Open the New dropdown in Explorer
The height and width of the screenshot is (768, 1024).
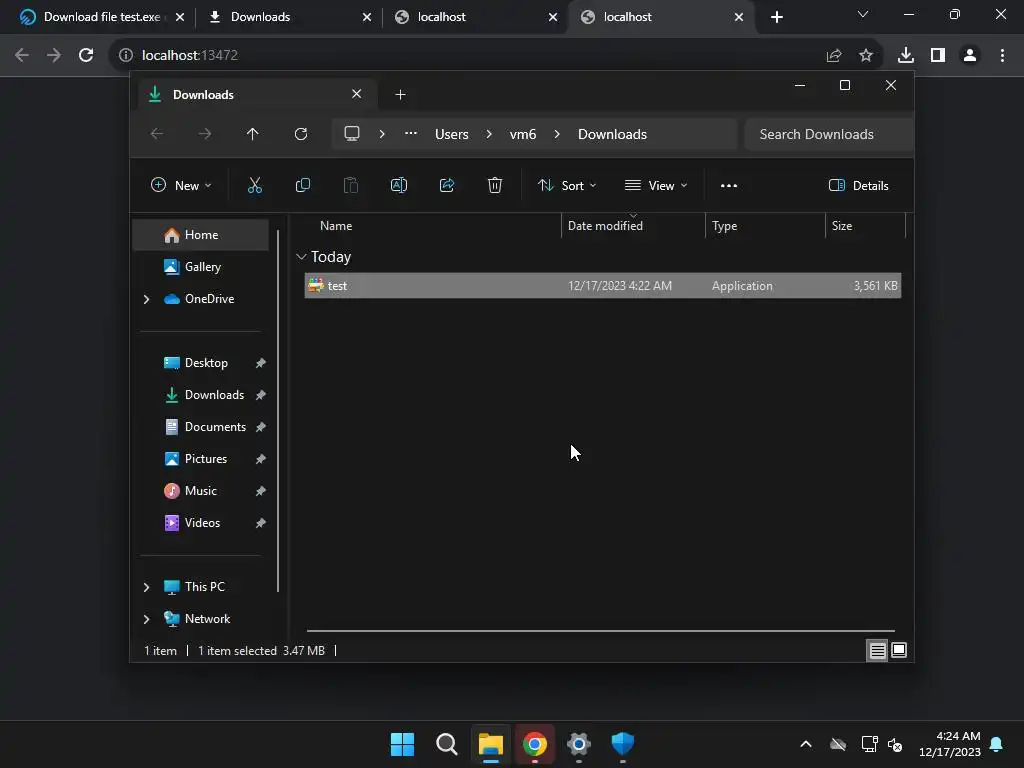click(x=181, y=185)
